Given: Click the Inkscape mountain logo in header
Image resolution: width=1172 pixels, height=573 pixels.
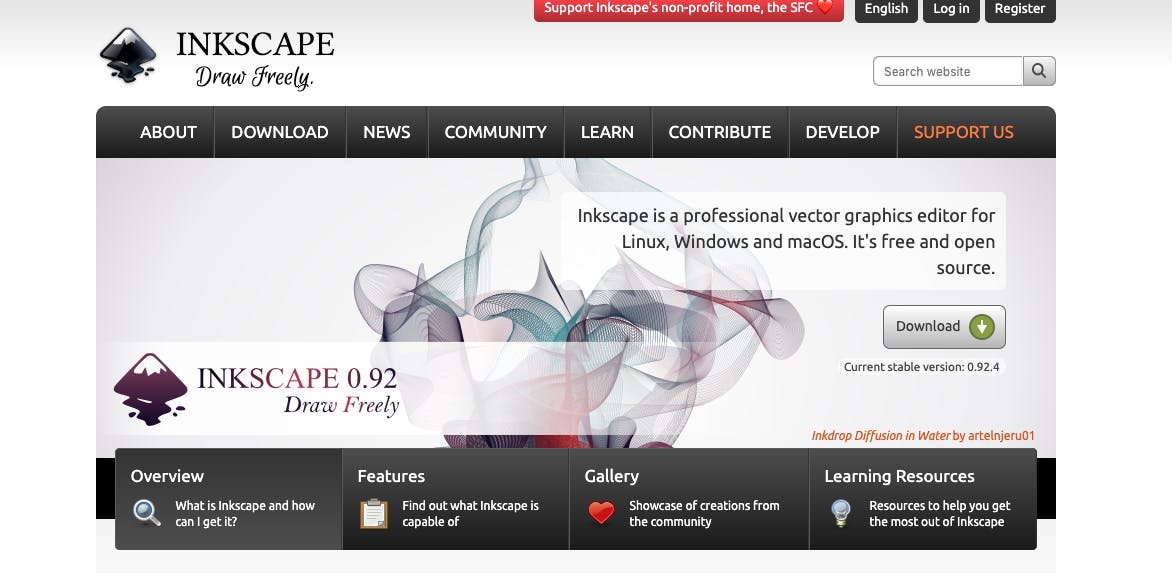Looking at the screenshot, I should tap(129, 55).
